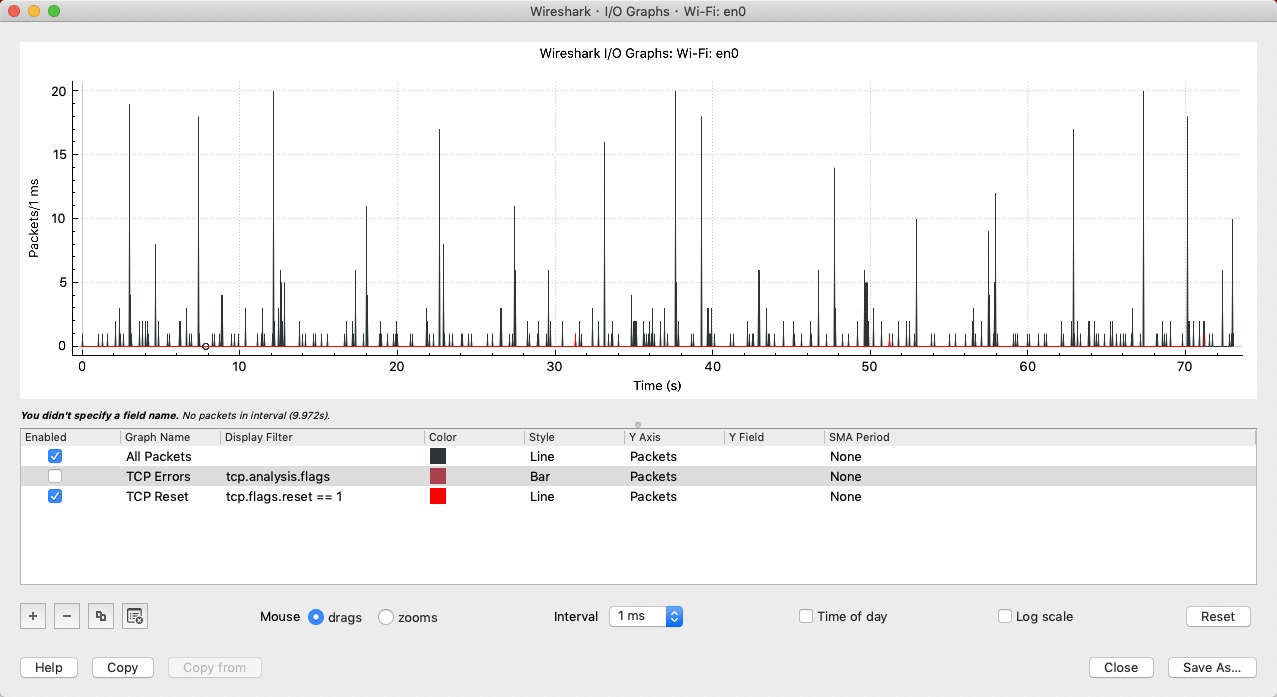Click Bar style cell of TCP Errors

540,476
